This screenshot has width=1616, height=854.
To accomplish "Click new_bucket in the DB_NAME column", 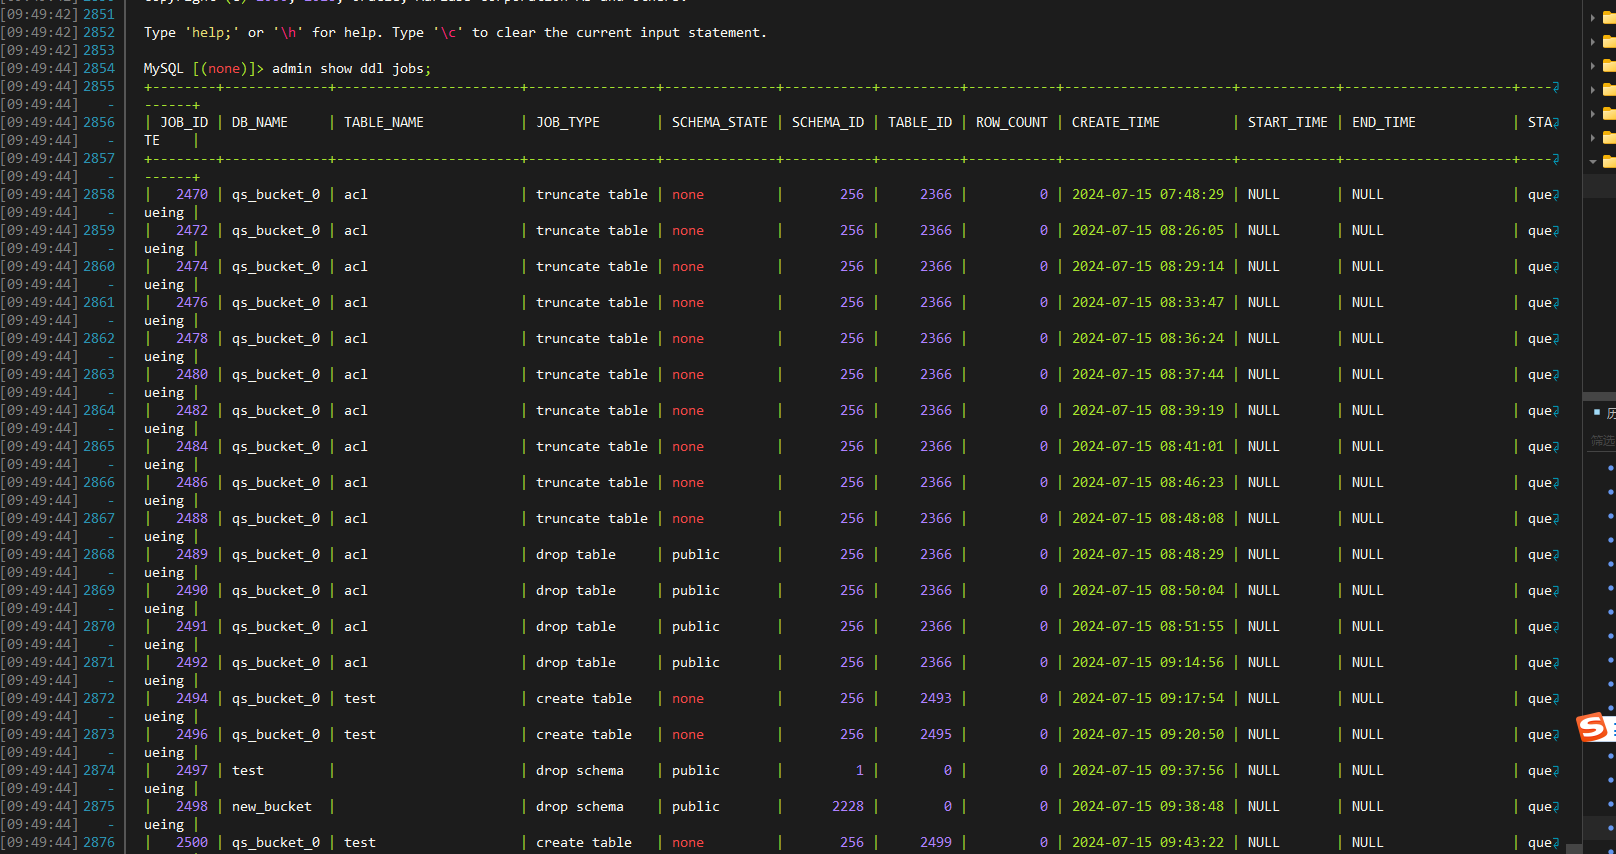I will tap(271, 806).
